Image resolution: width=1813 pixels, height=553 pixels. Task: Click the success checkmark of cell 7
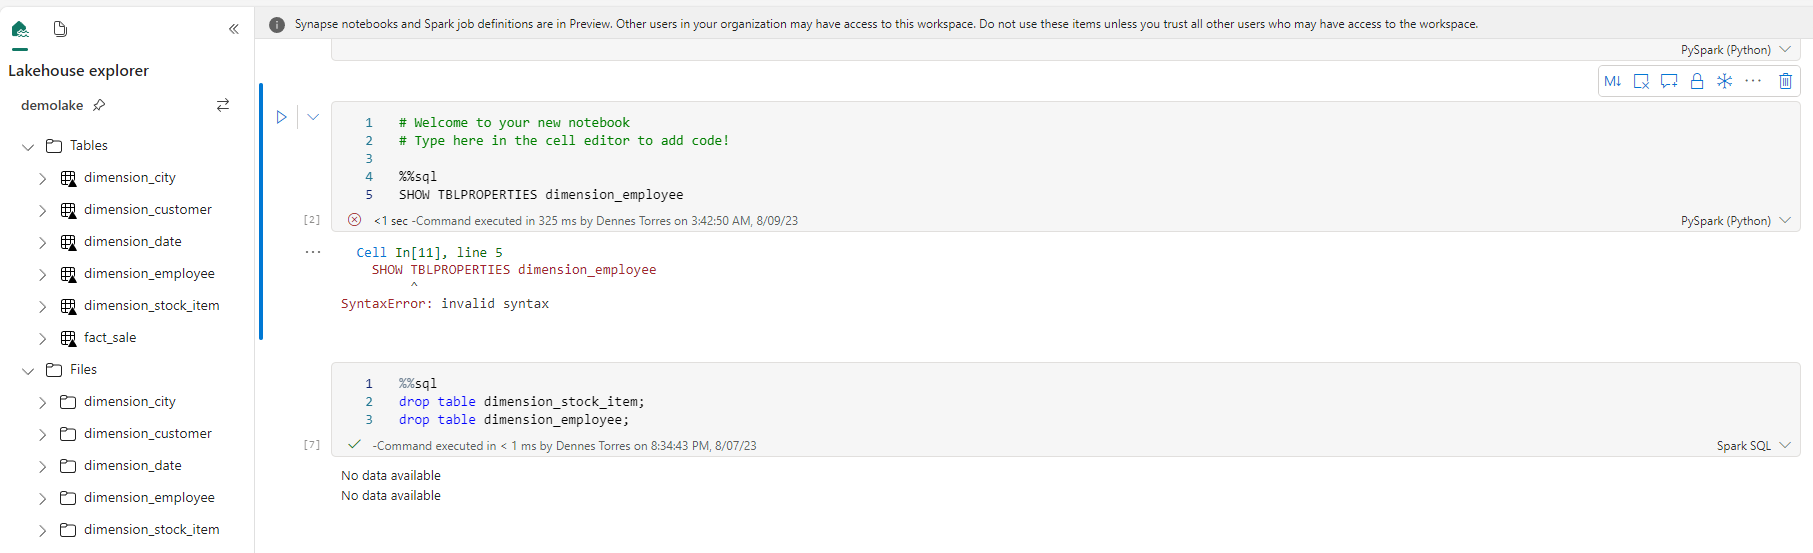pyautogui.click(x=354, y=445)
